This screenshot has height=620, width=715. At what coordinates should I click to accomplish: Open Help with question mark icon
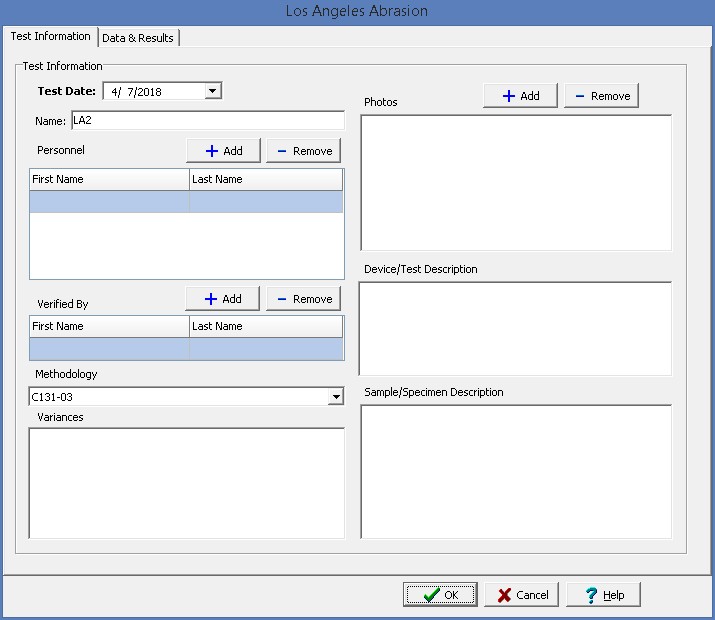pyautogui.click(x=603, y=595)
